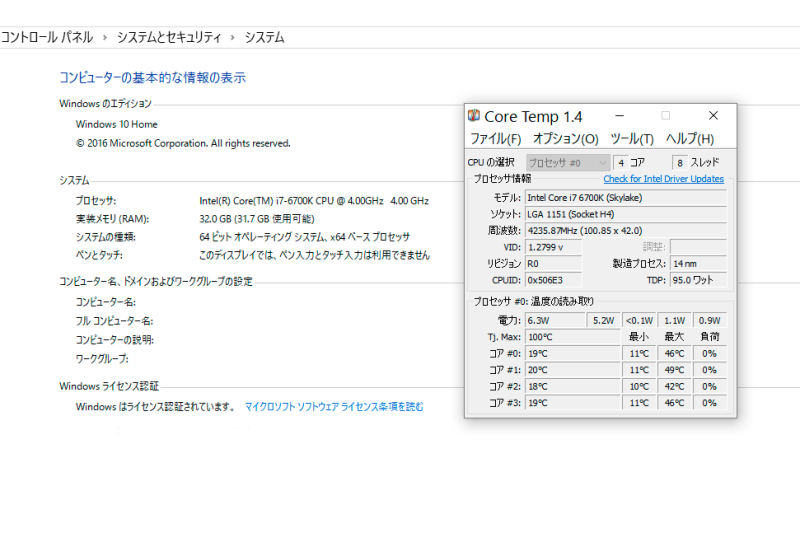Click the Tj. Max value 100°C

tap(573, 337)
